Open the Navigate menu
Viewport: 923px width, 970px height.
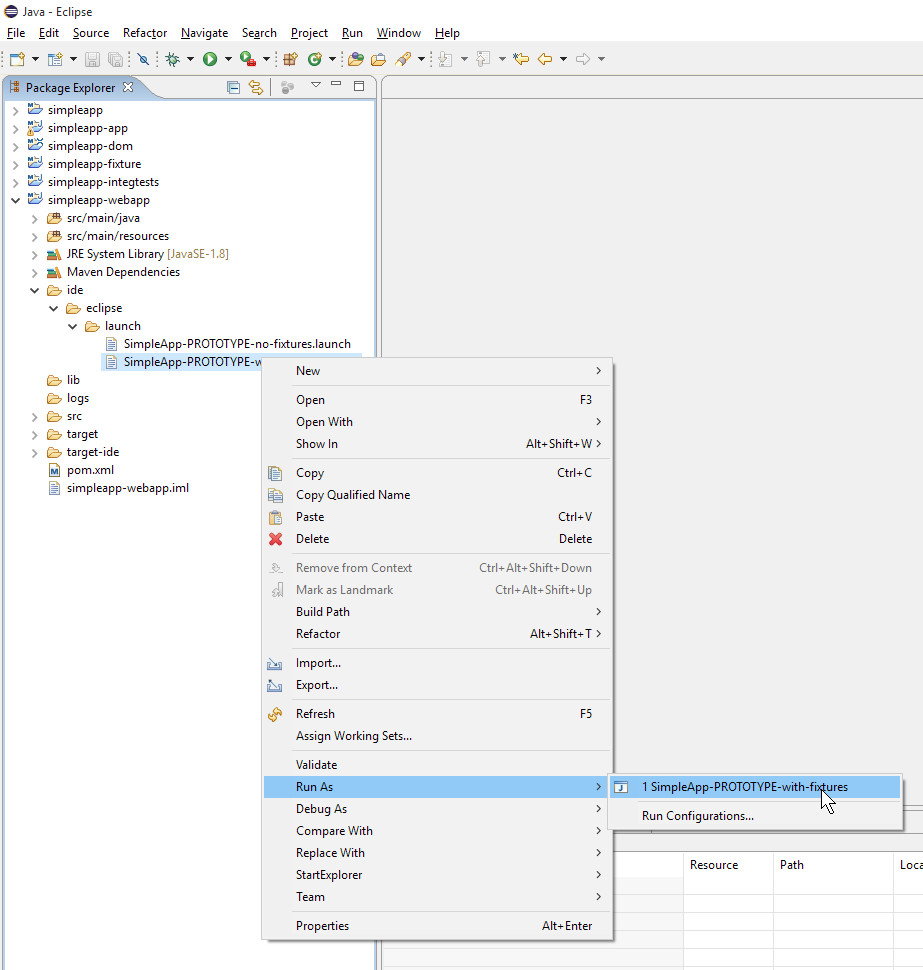pos(204,33)
